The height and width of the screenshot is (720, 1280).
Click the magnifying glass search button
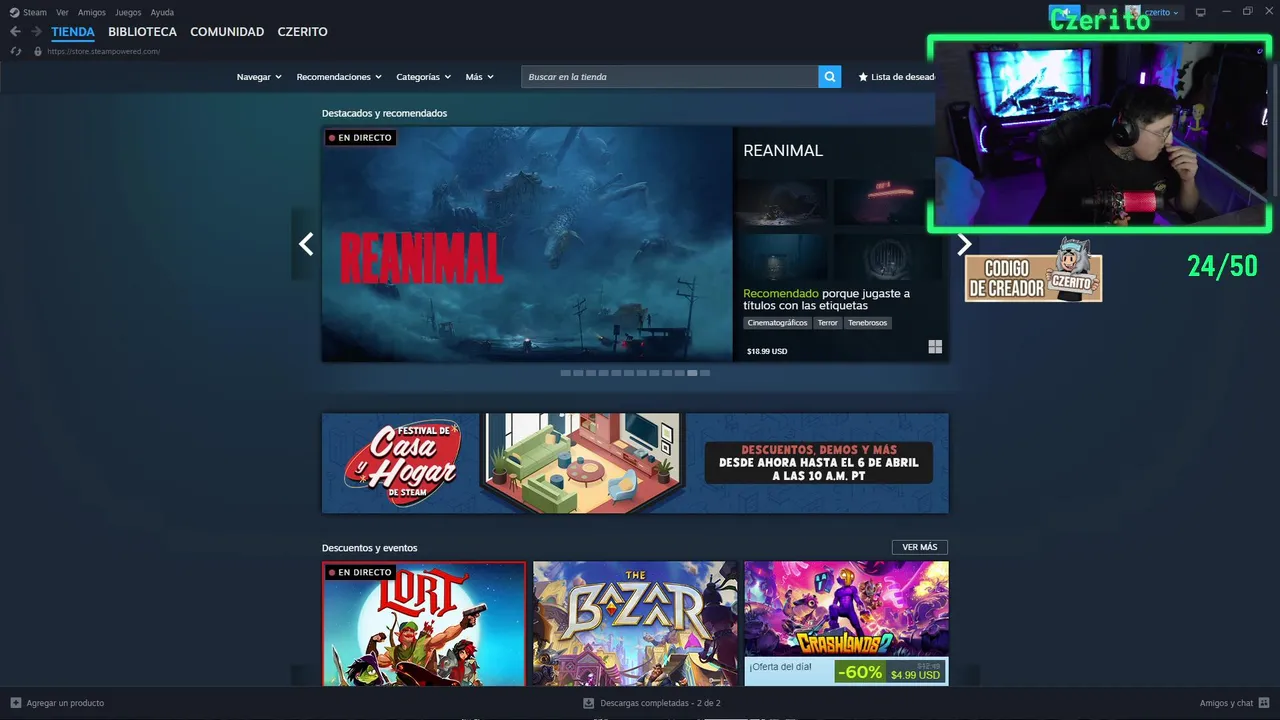pyautogui.click(x=829, y=77)
